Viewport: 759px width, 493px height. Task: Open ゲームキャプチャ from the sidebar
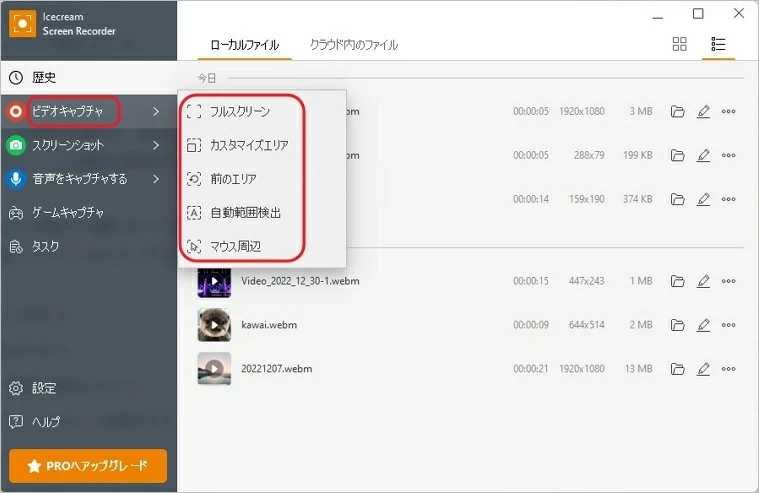click(68, 213)
